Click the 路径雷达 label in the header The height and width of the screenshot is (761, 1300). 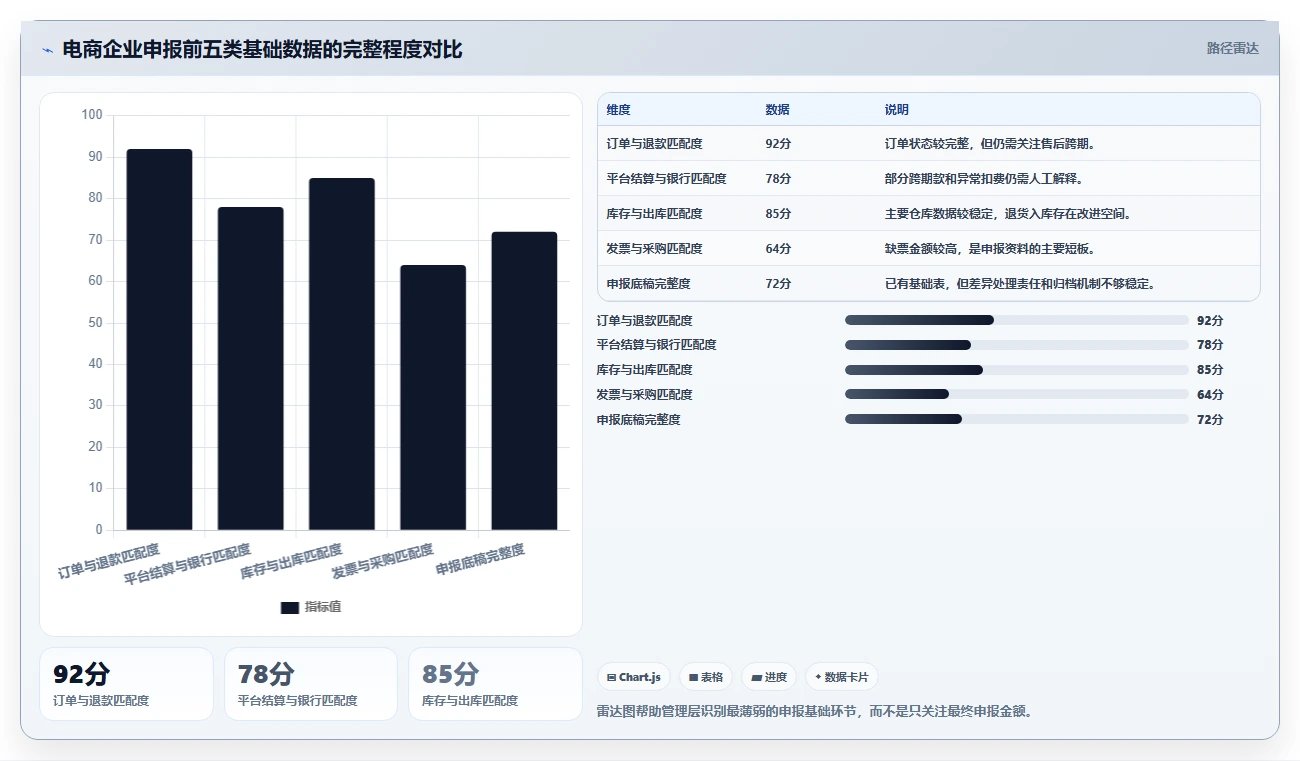pyautogui.click(x=1232, y=48)
